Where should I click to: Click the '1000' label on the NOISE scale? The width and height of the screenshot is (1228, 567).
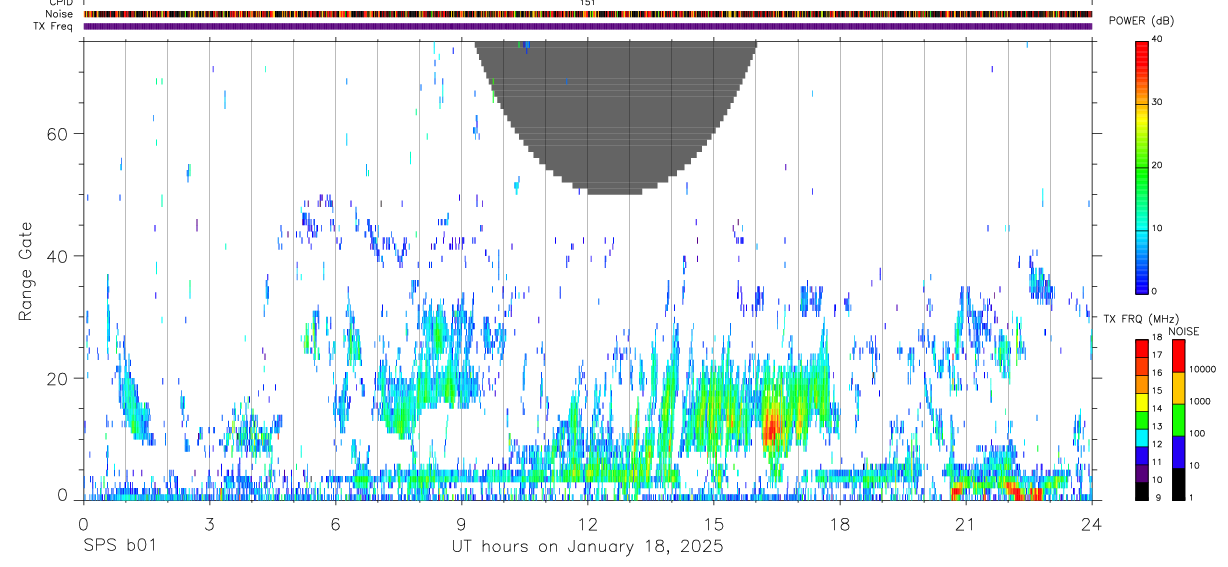pyautogui.click(x=1199, y=401)
